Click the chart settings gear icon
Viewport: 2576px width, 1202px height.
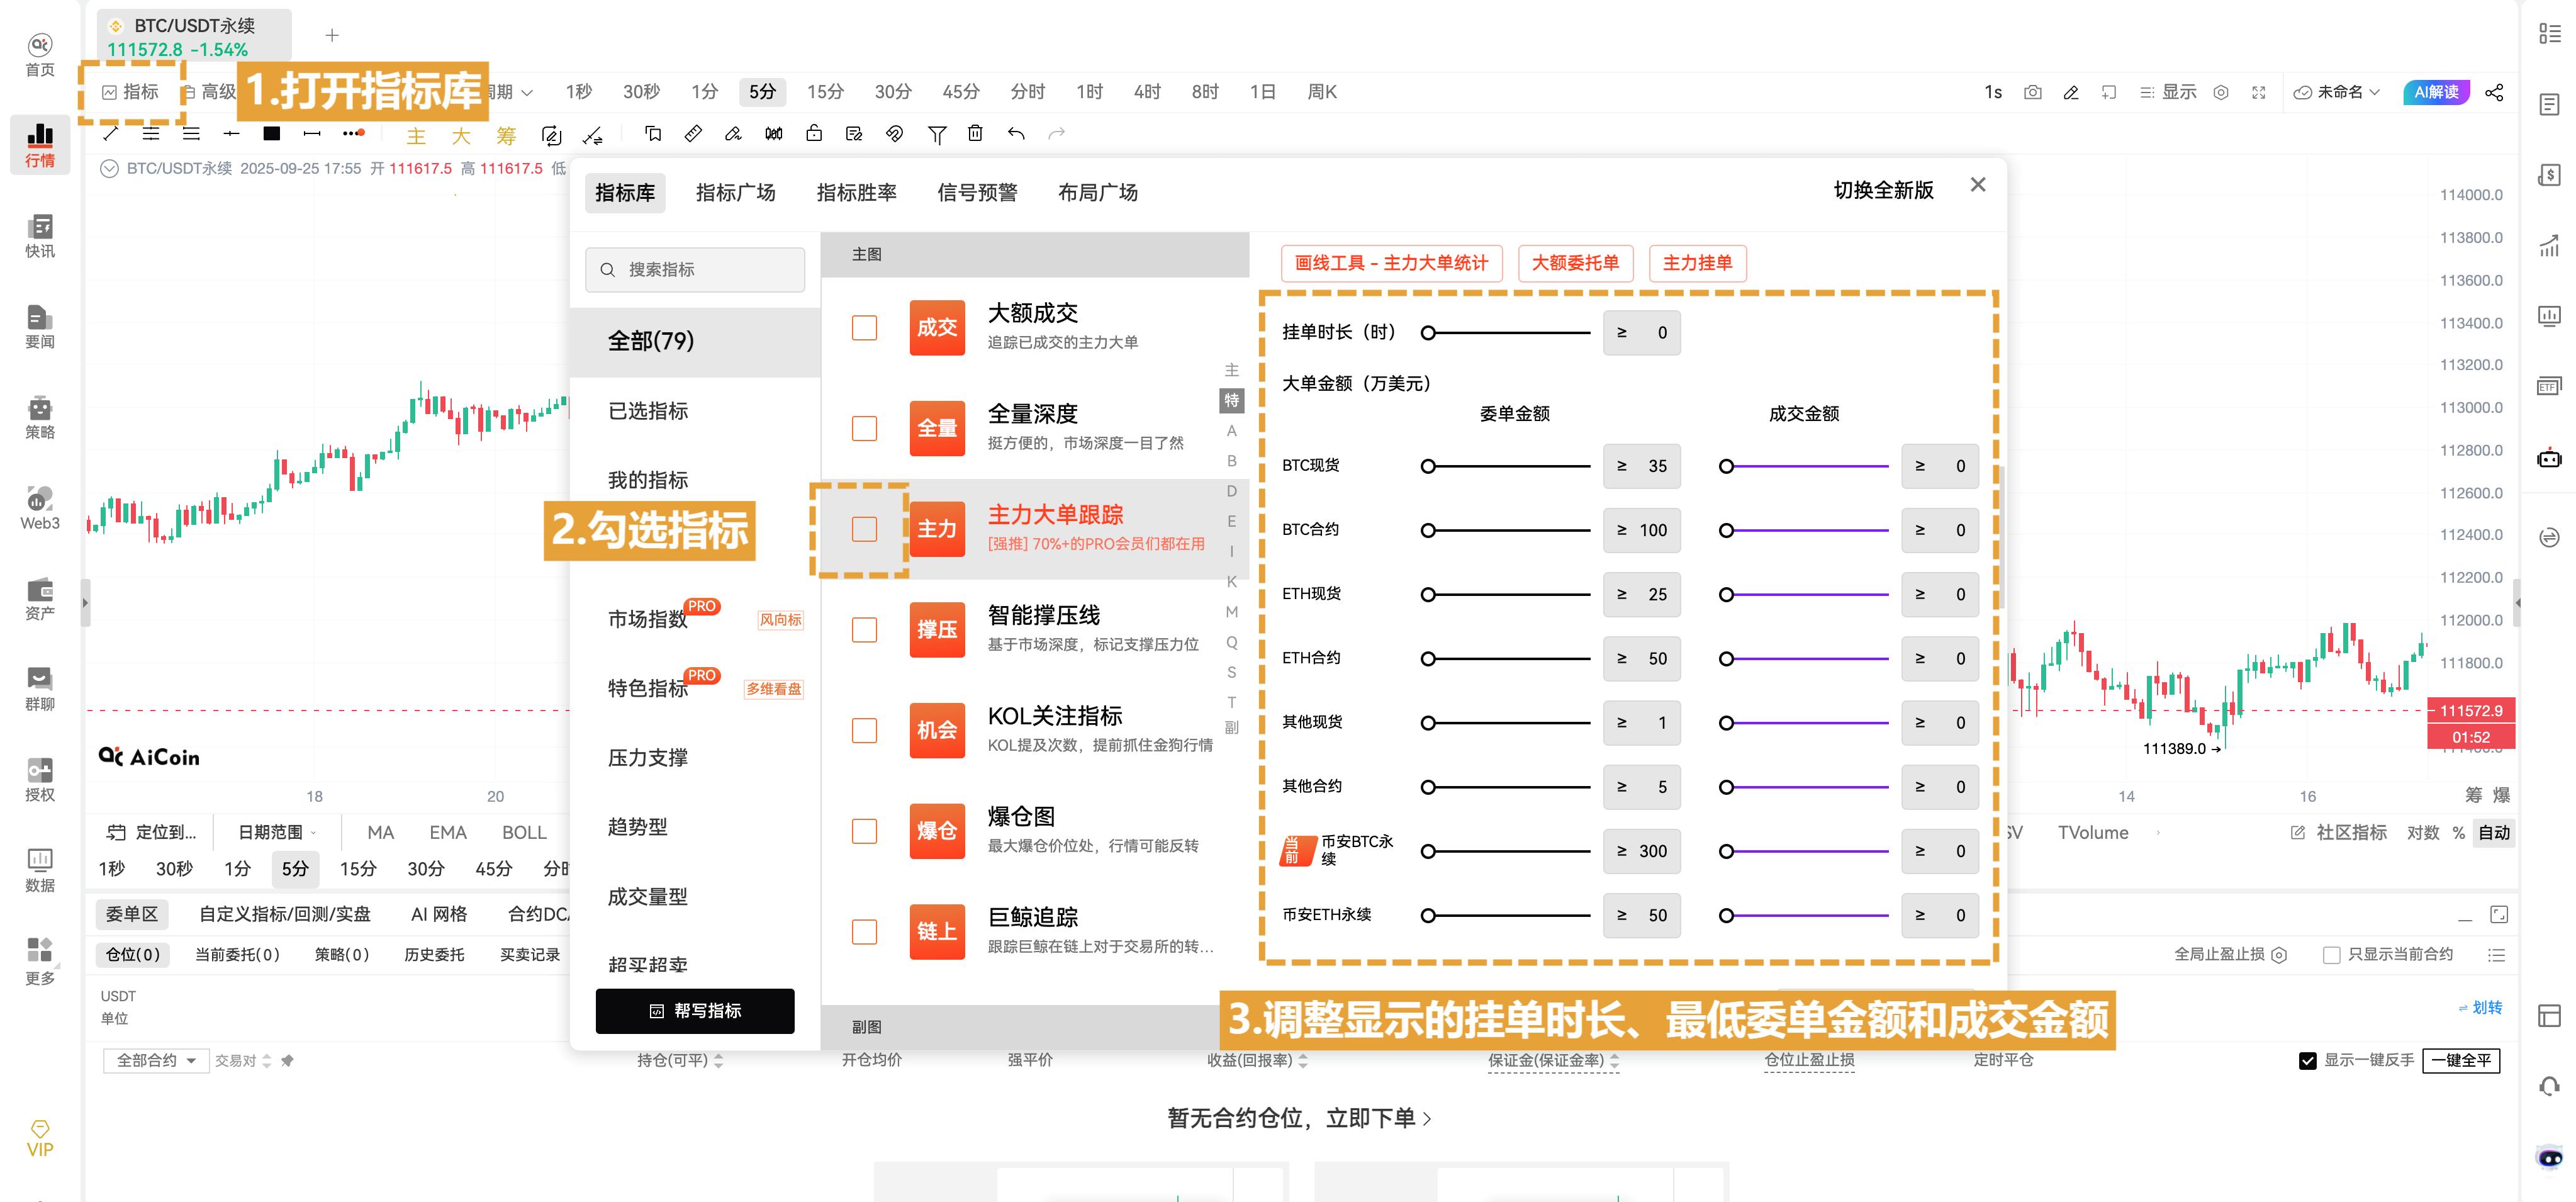click(2221, 92)
